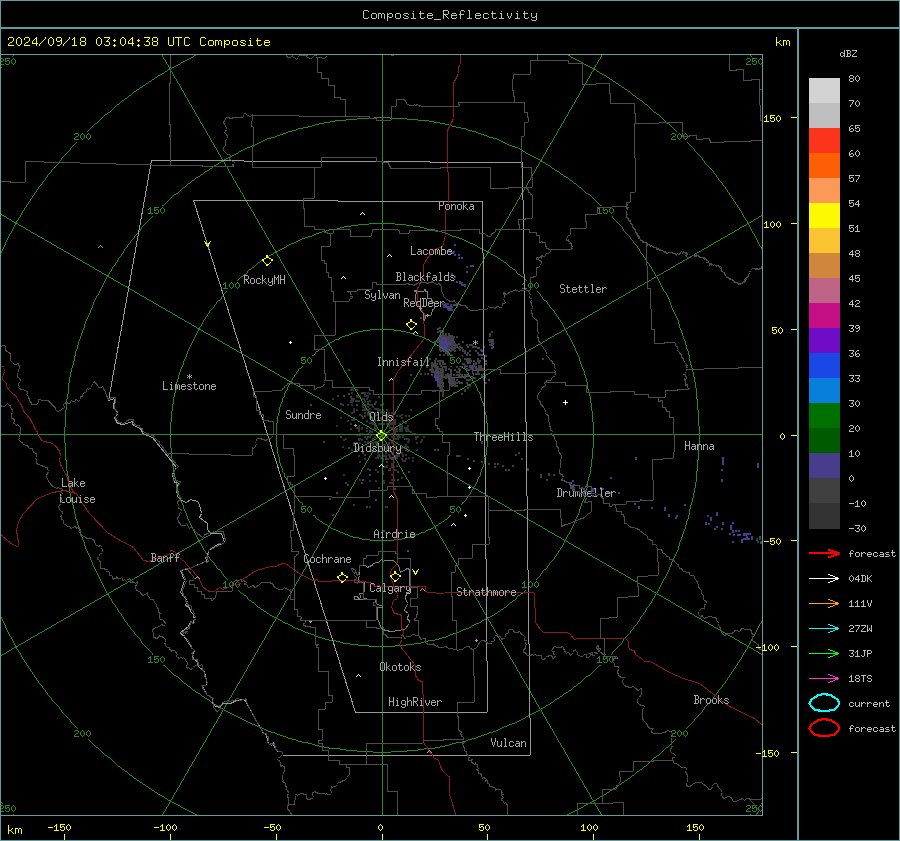
Task: Click the km label at bottom left
Action: coord(15,830)
